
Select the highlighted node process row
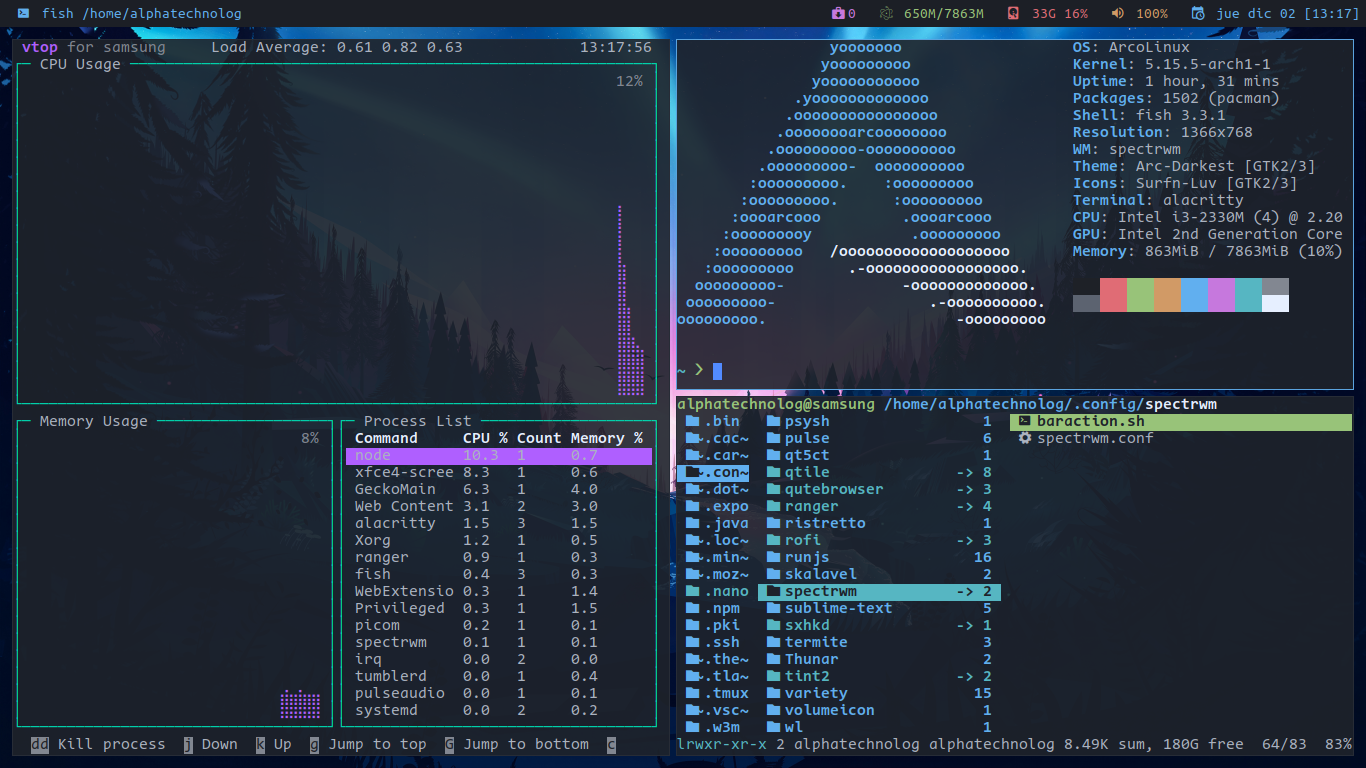(x=499, y=456)
